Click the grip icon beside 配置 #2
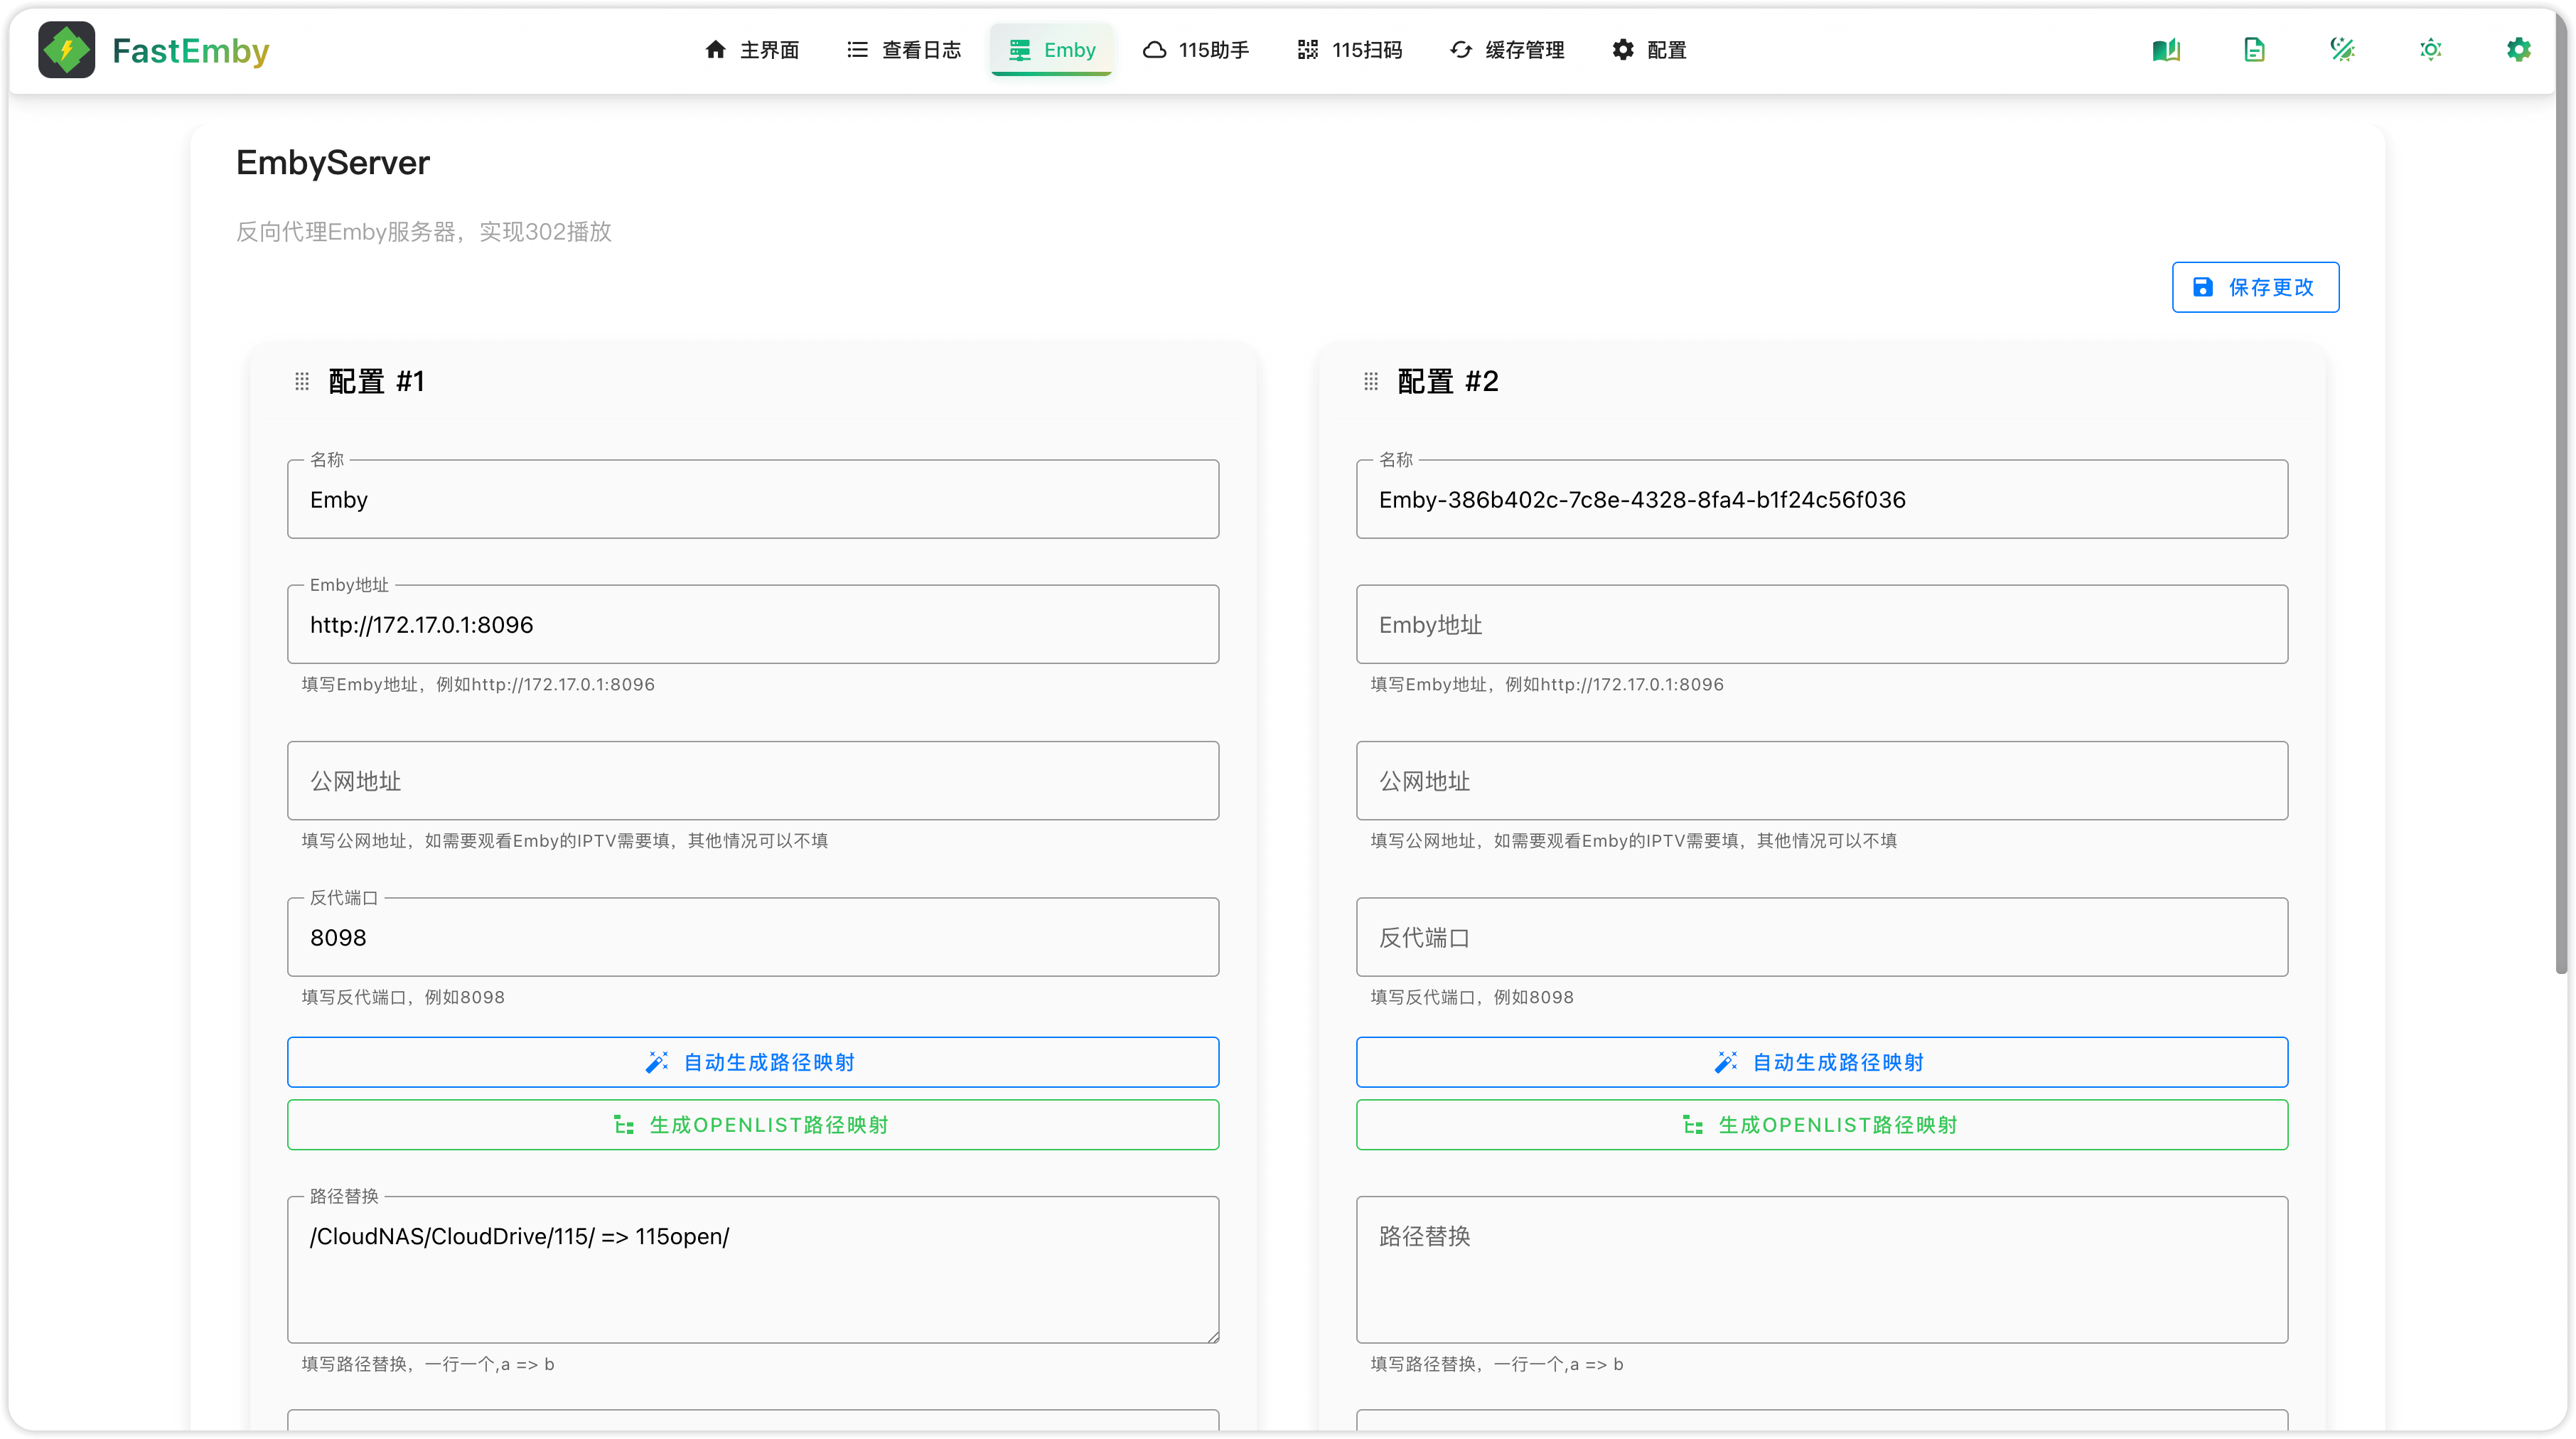This screenshot has width=2576, height=1439. (1371, 381)
